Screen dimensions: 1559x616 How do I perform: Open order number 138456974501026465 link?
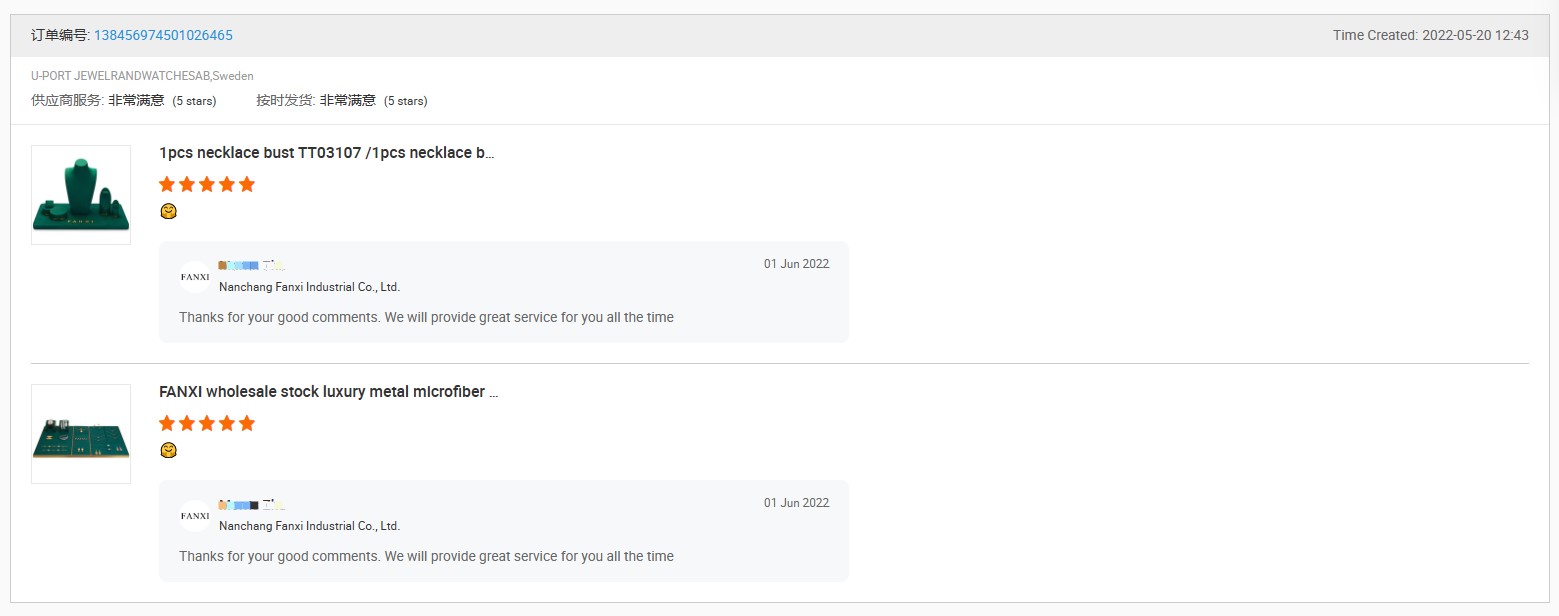coord(163,35)
